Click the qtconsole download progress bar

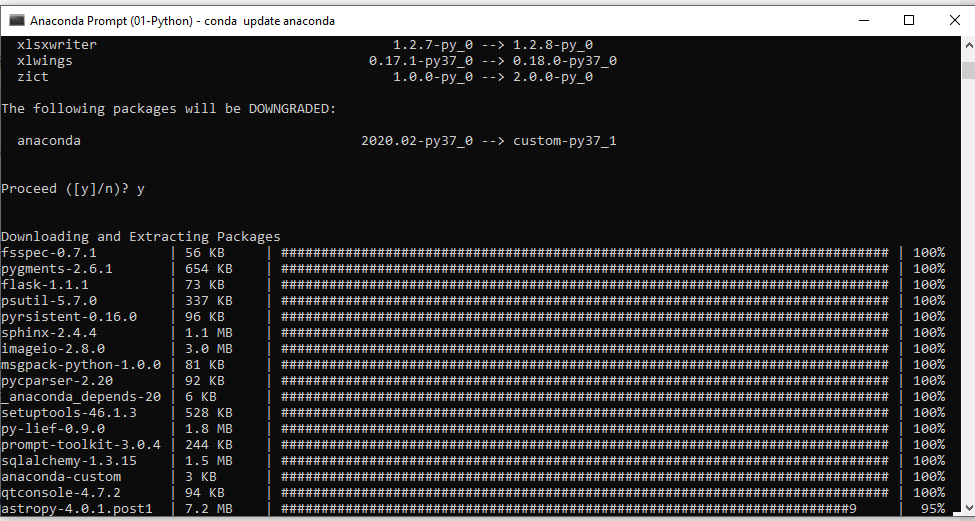(x=585, y=493)
